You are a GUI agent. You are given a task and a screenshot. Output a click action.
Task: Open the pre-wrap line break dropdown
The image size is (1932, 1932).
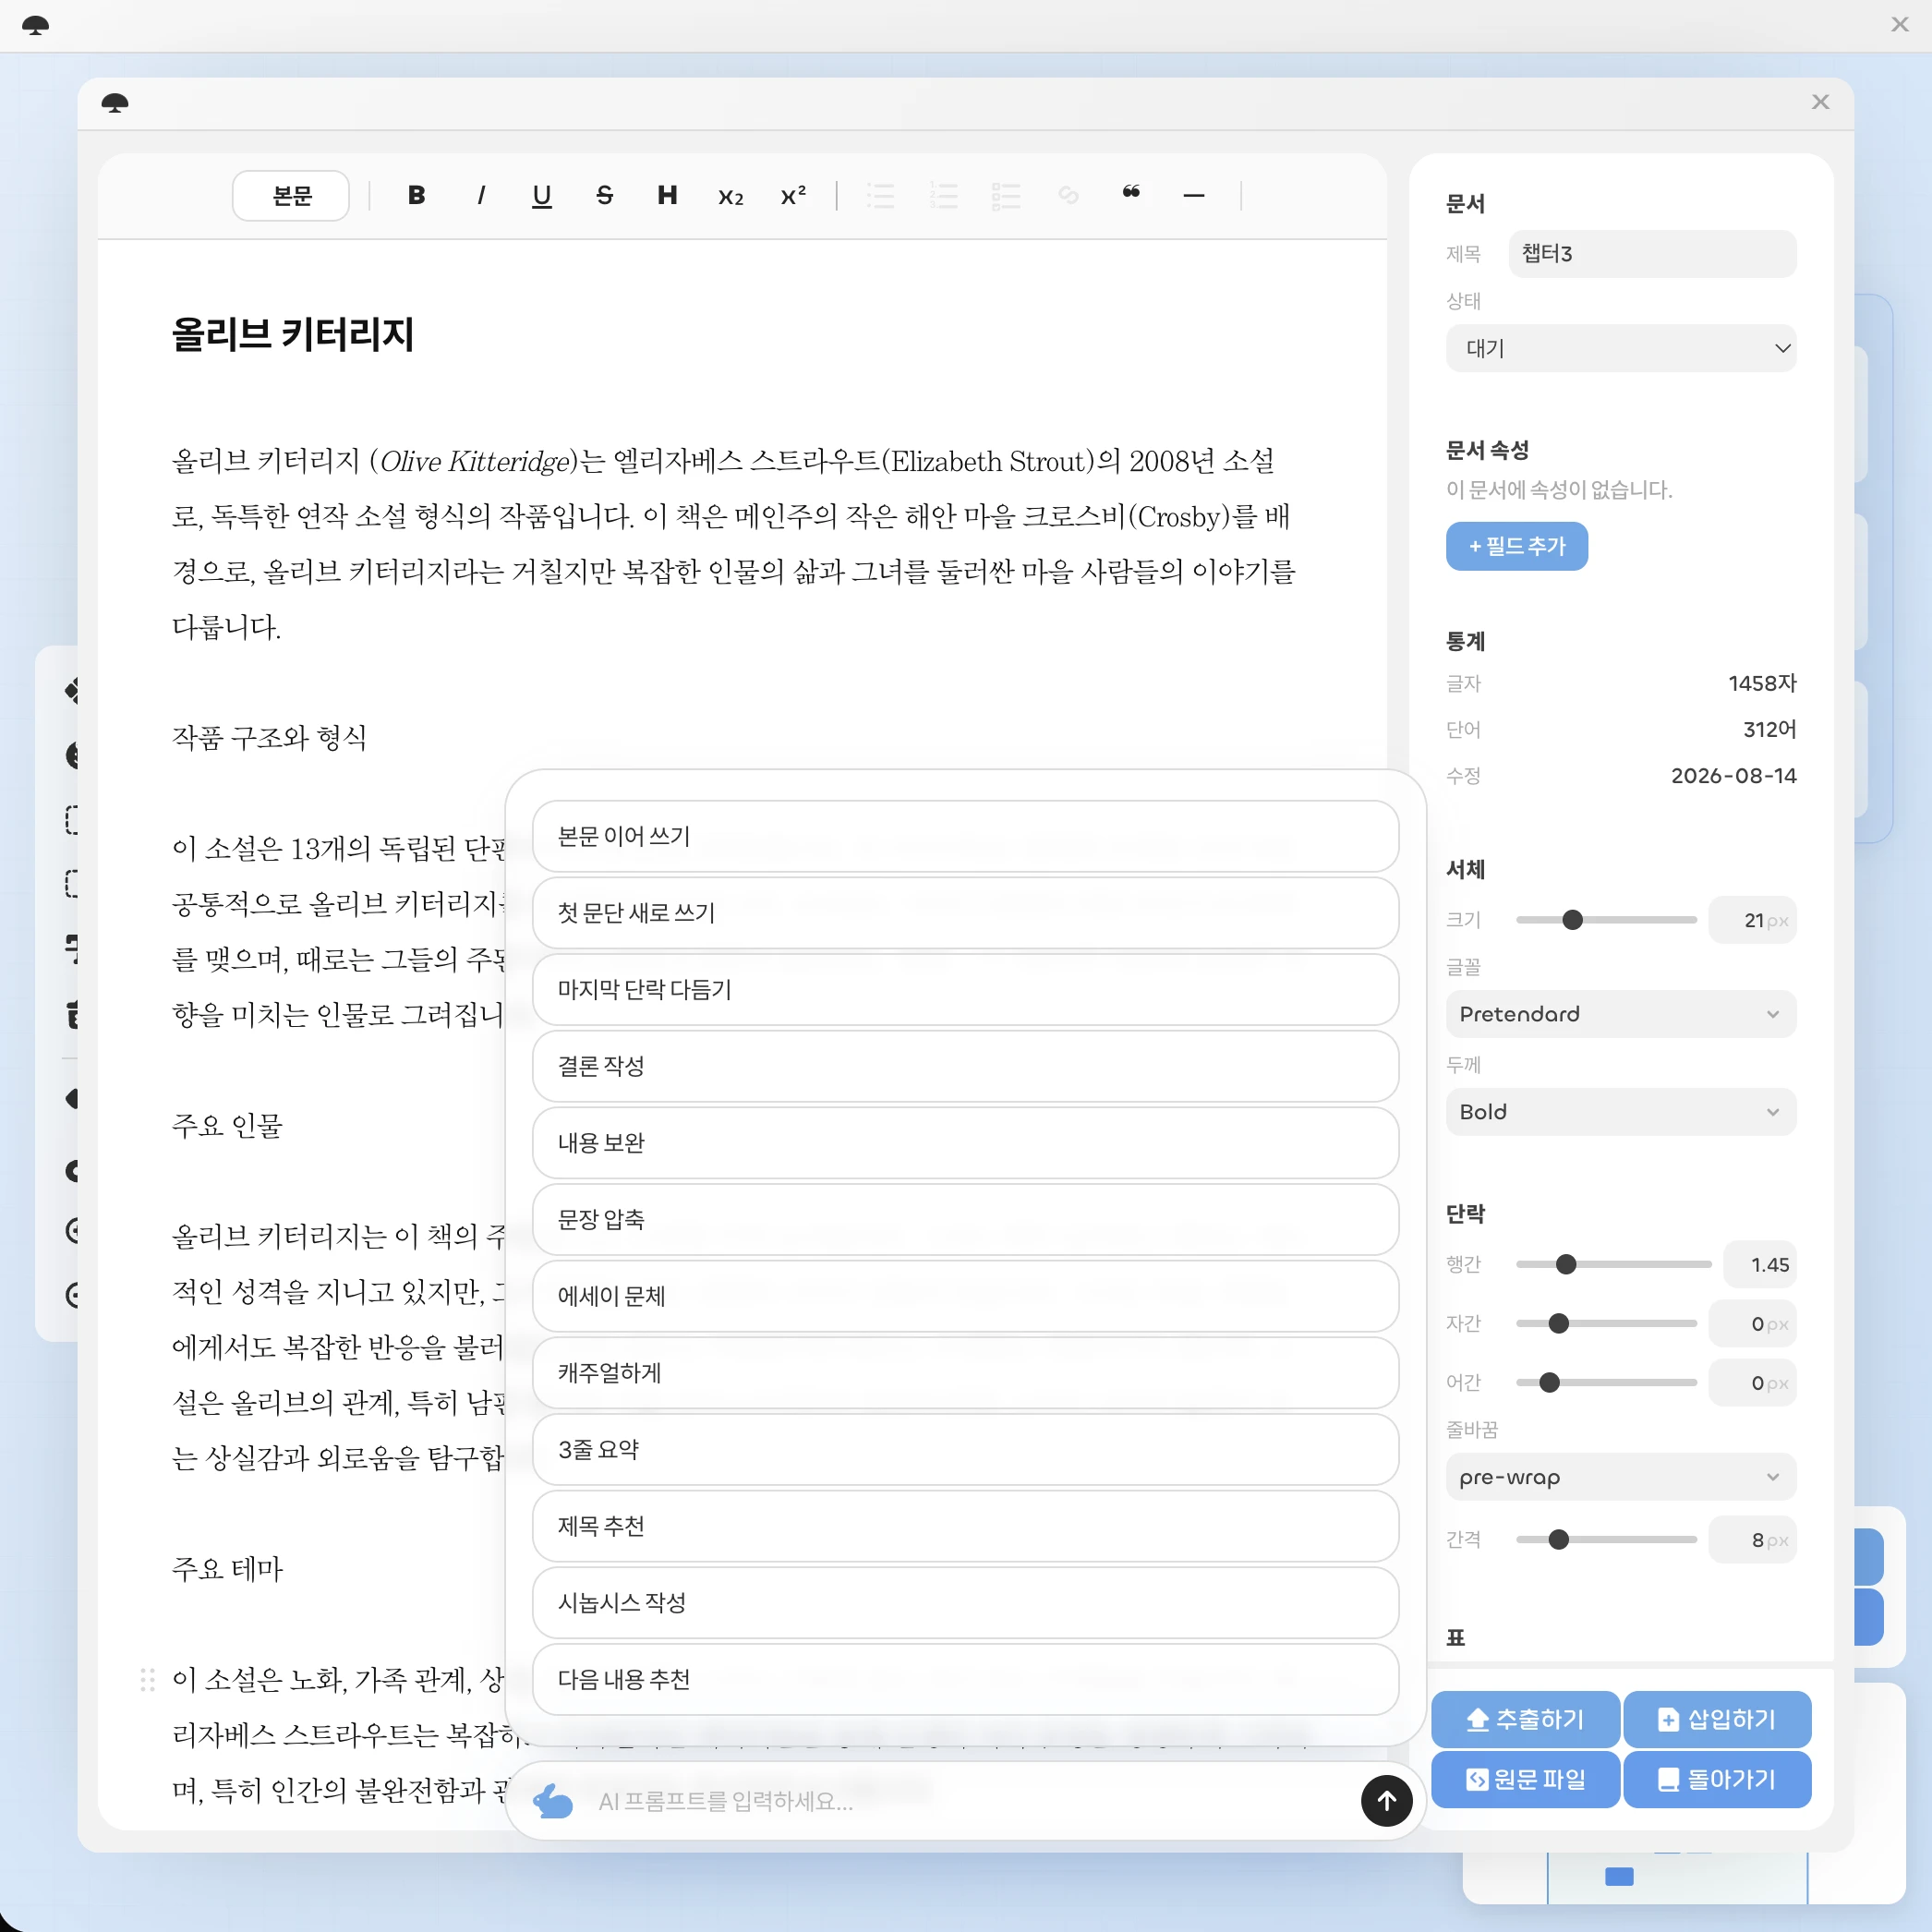(1620, 1477)
